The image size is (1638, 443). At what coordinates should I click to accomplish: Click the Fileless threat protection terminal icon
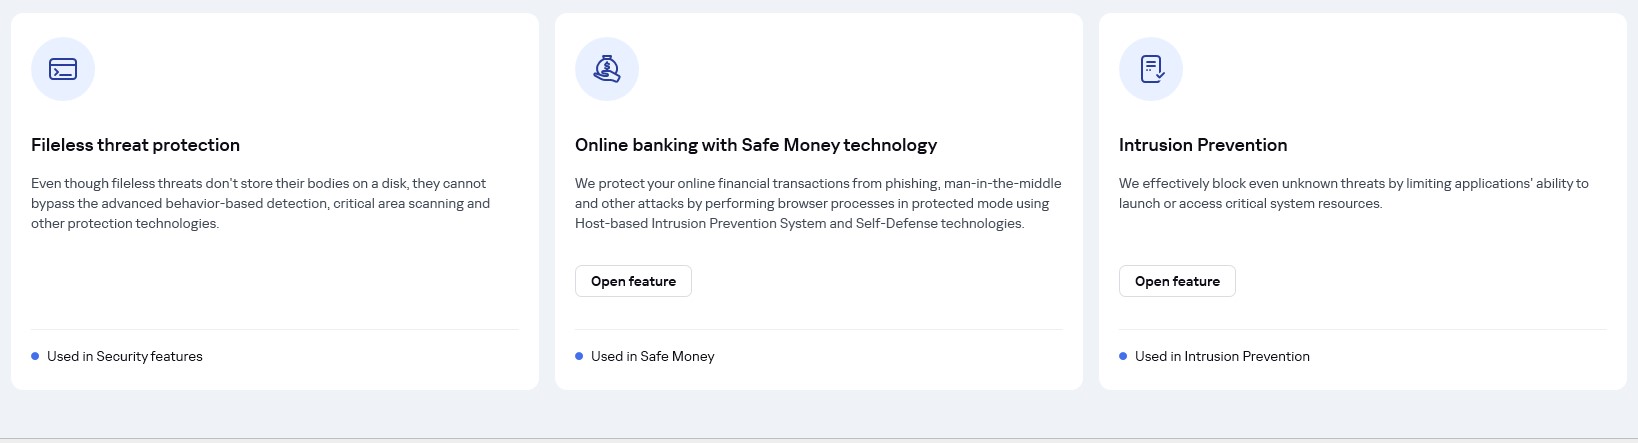click(x=63, y=69)
